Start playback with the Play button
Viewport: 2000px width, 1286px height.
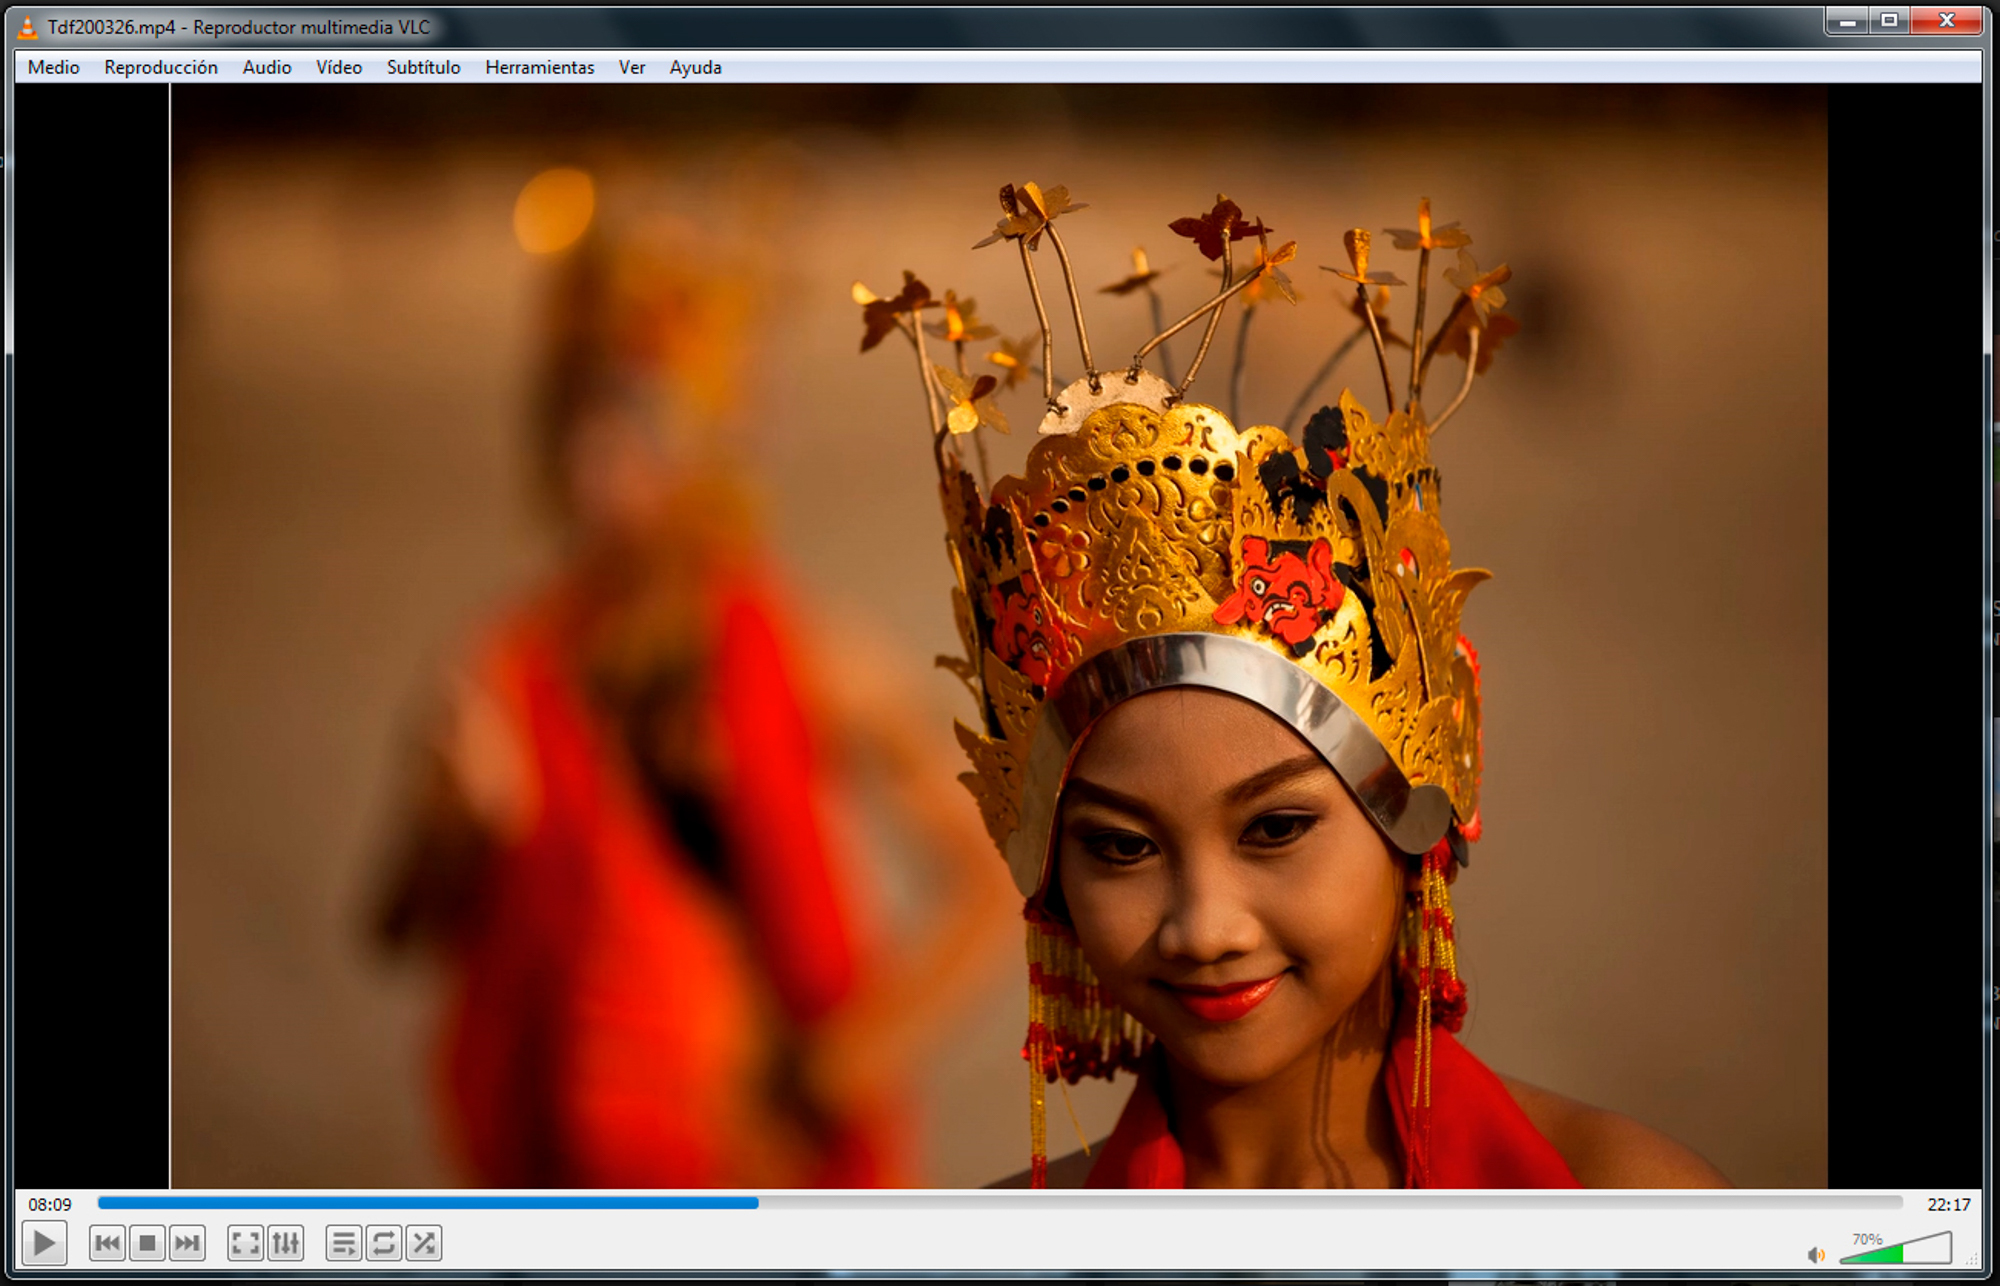(x=44, y=1243)
